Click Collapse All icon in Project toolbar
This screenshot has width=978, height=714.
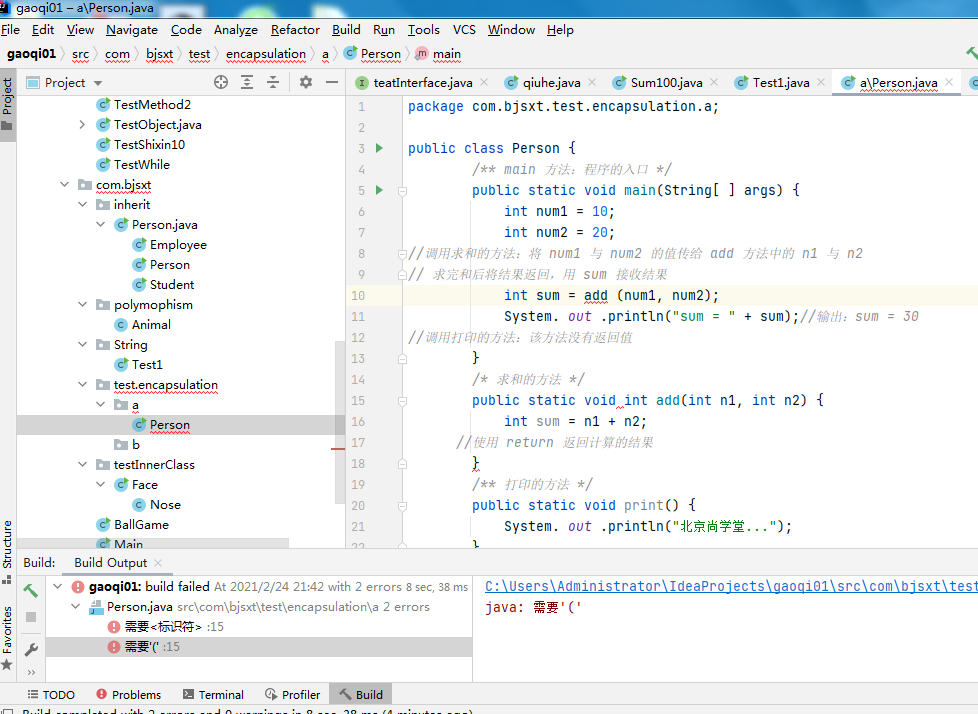(273, 82)
